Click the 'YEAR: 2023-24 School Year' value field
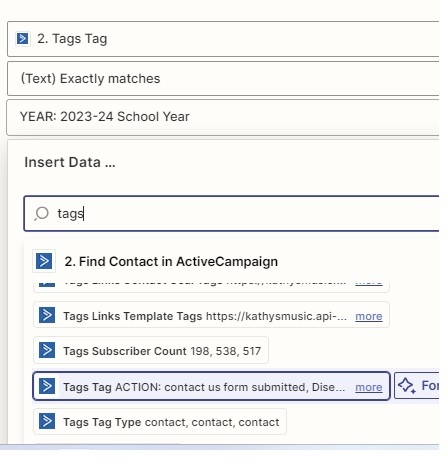The image size is (448, 459). pos(223,117)
